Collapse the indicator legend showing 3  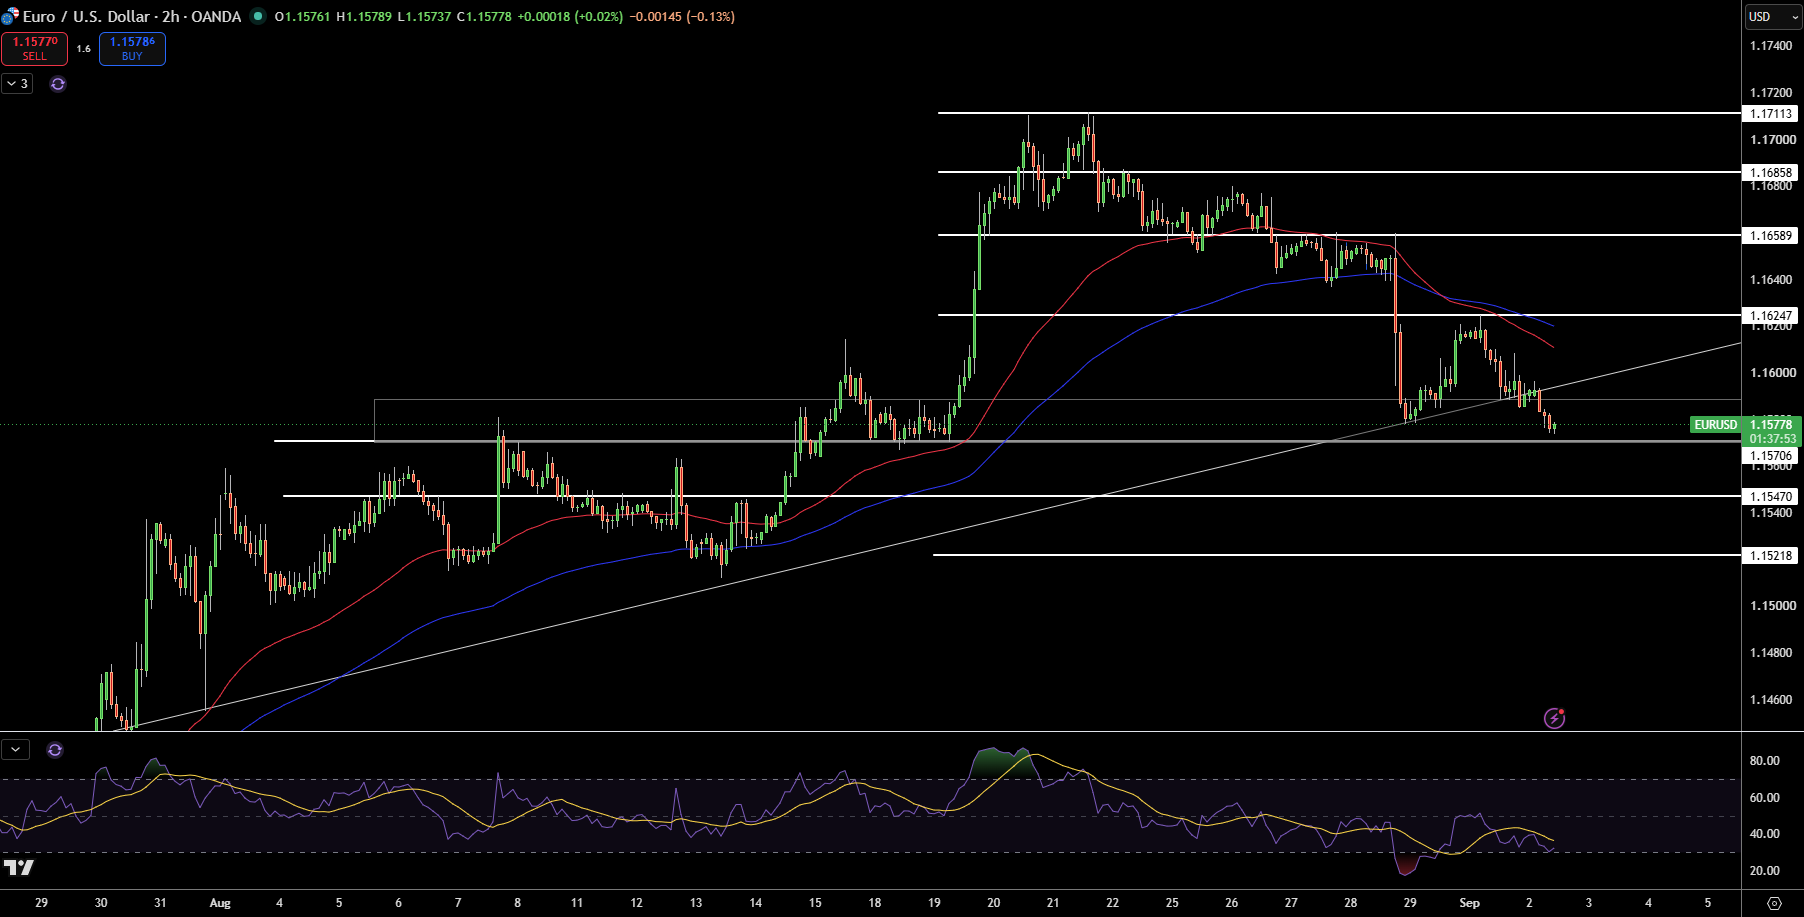[18, 84]
